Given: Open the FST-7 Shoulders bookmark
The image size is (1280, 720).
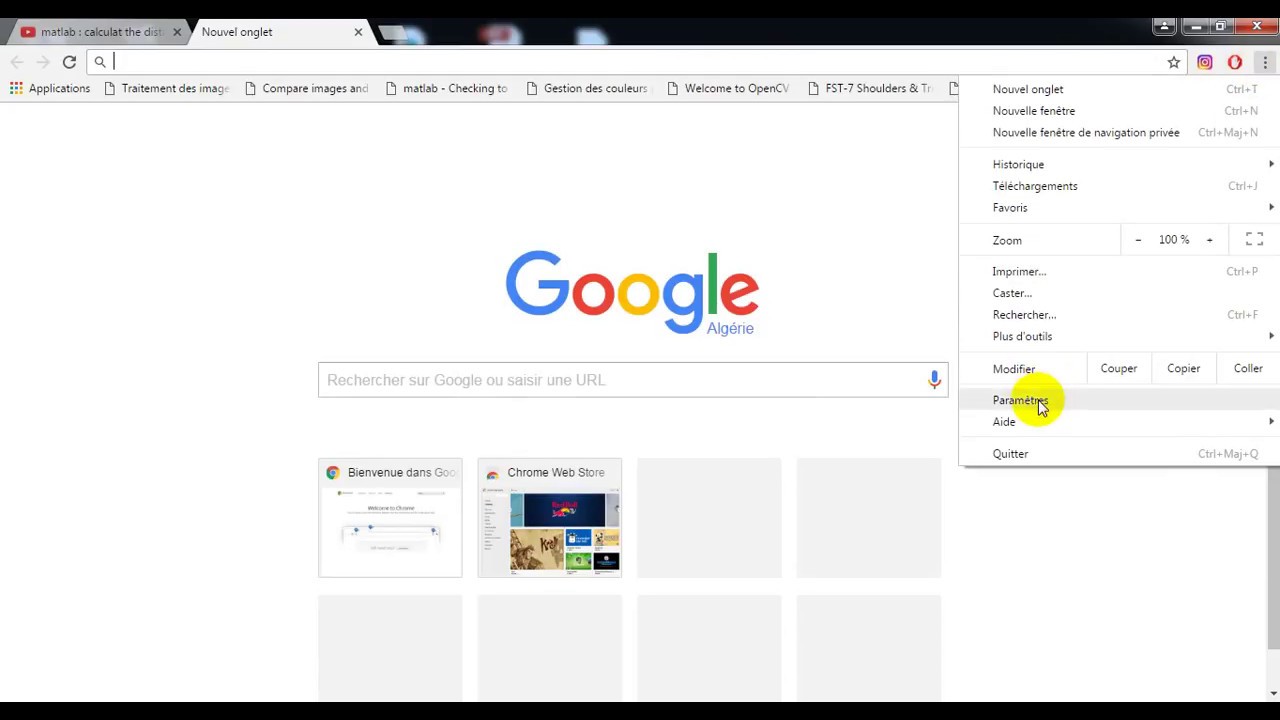Looking at the screenshot, I should coord(869,88).
